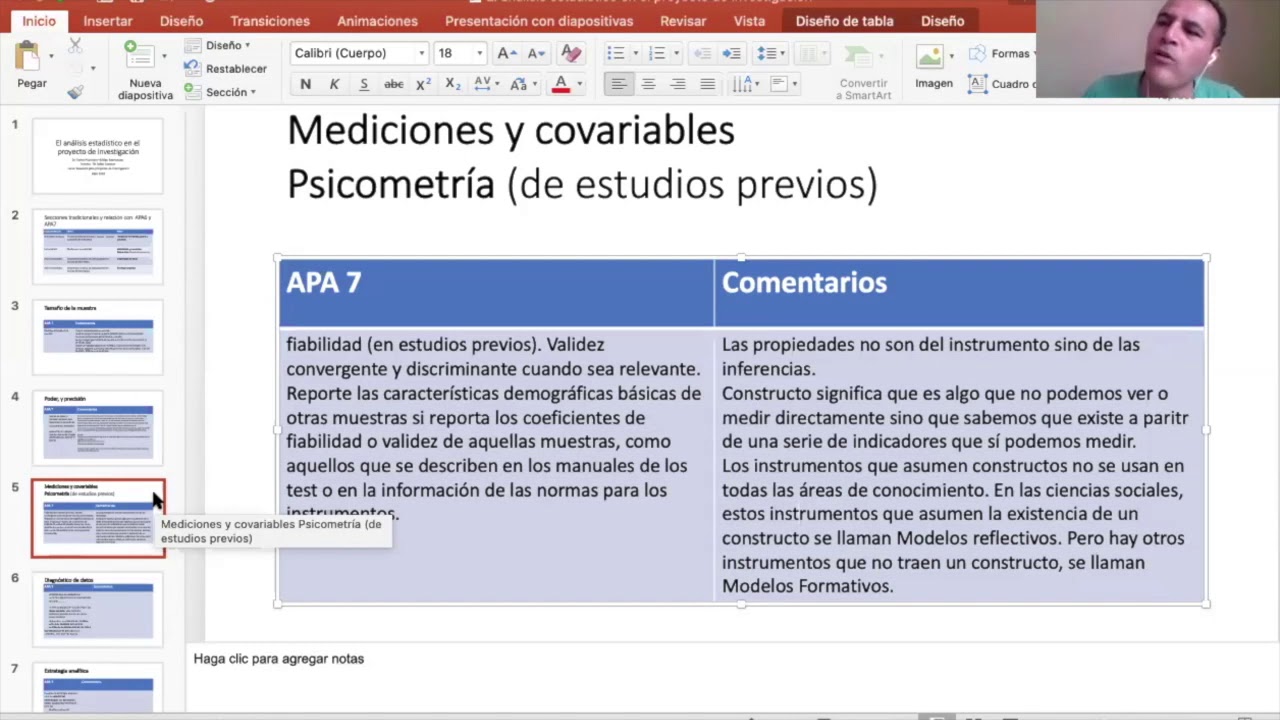
Task: Clear all formatting with the eraser icon
Action: [x=571, y=53]
